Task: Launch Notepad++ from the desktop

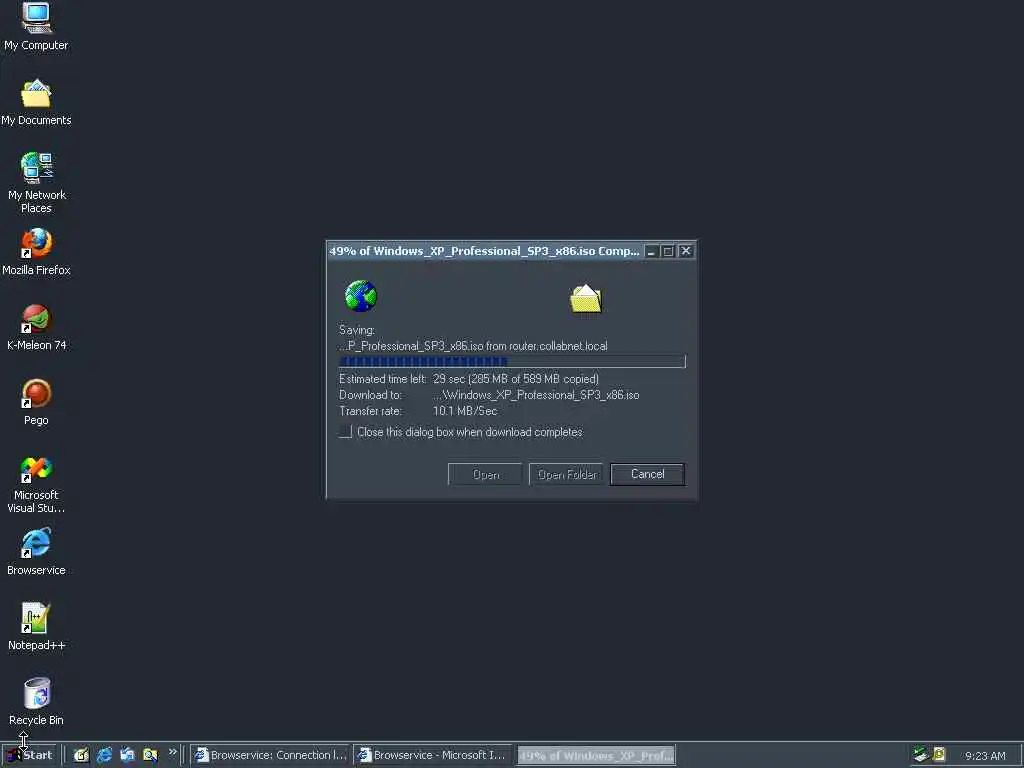Action: tap(36, 627)
